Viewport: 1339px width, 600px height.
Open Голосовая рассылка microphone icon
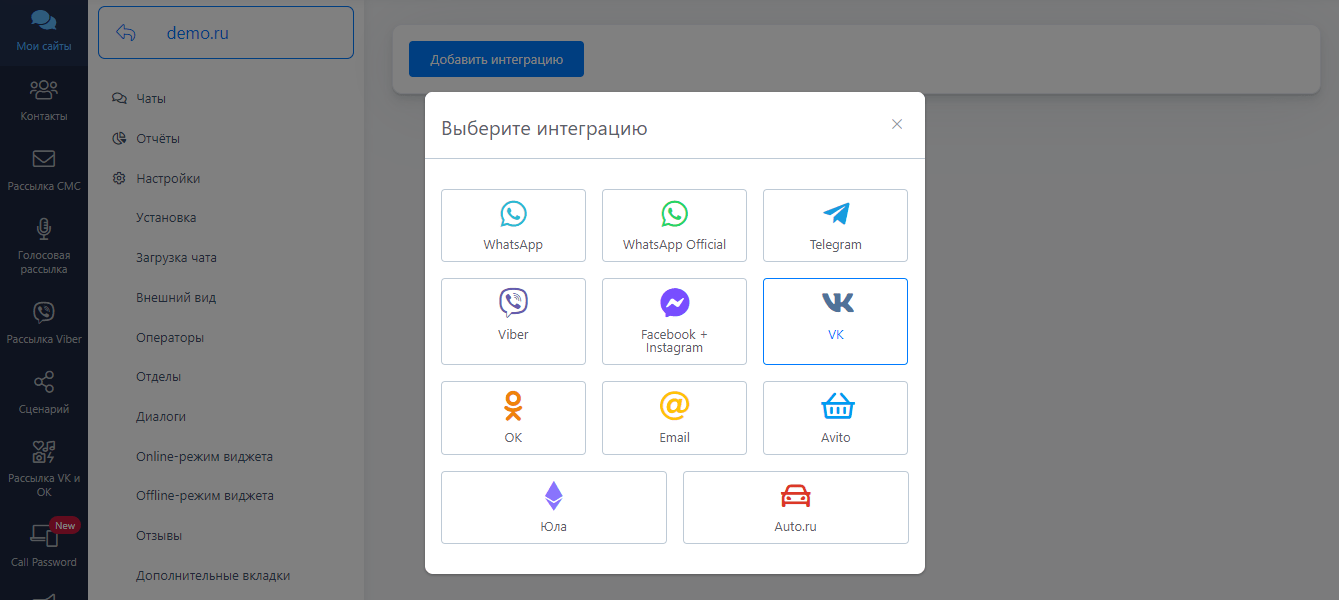pos(44,229)
